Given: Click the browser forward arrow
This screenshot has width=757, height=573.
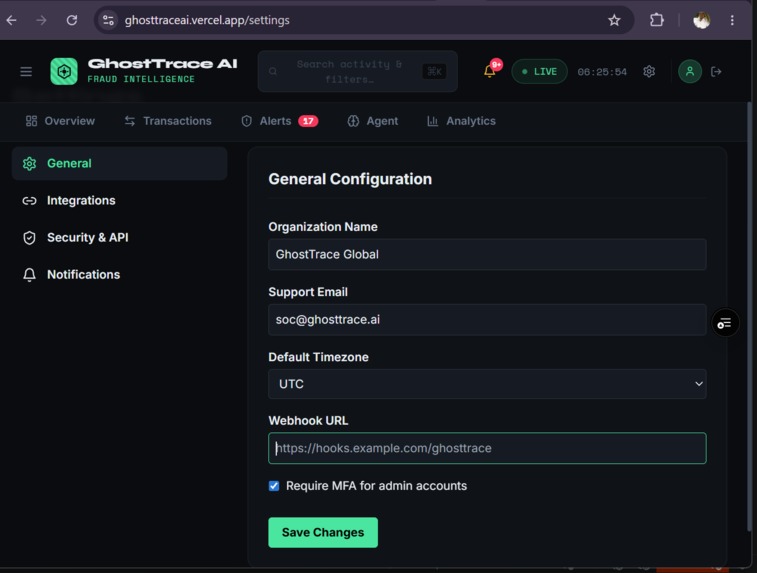Looking at the screenshot, I should click(x=42, y=20).
